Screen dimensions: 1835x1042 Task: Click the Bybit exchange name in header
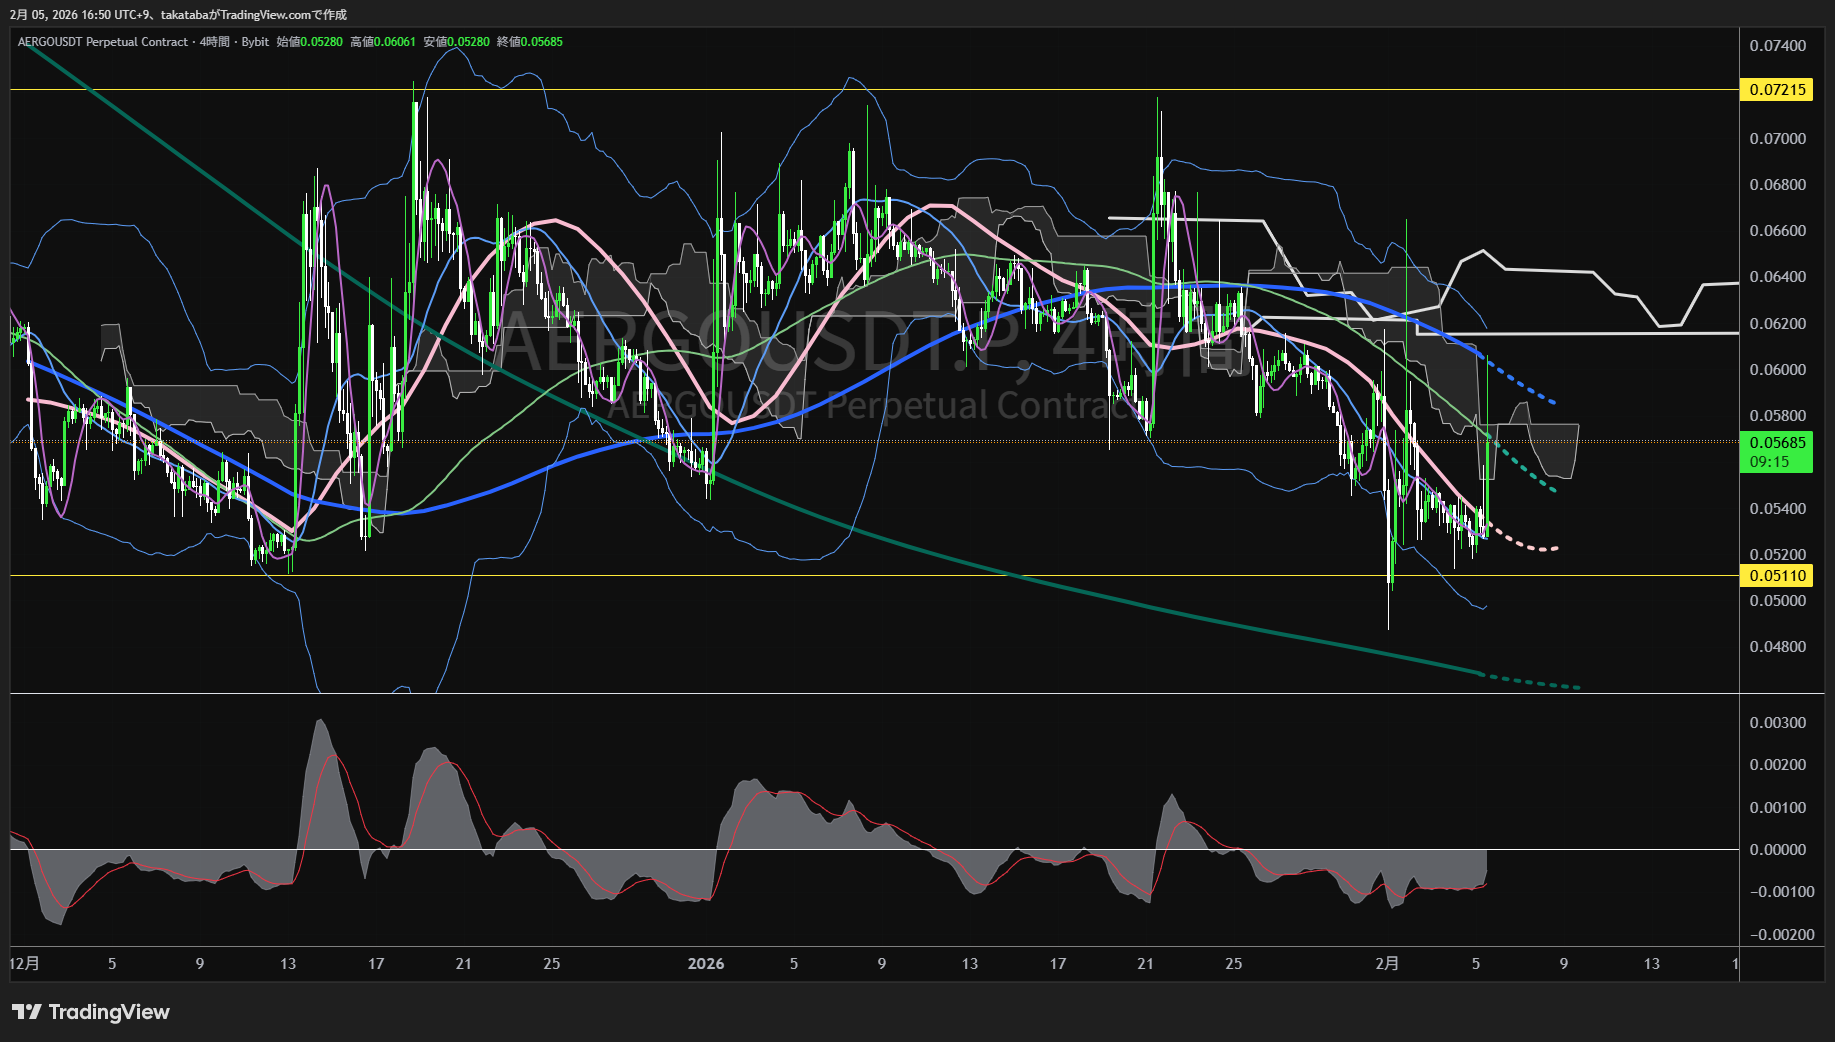pos(255,42)
